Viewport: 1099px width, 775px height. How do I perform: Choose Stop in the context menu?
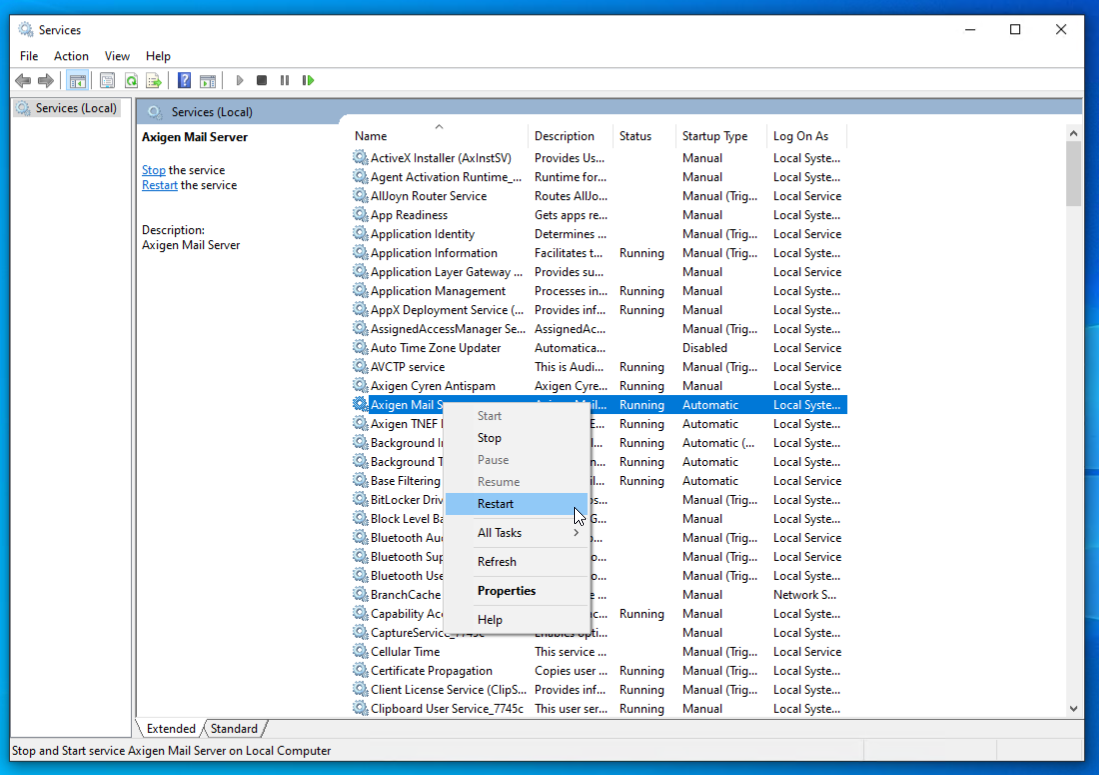point(516,438)
